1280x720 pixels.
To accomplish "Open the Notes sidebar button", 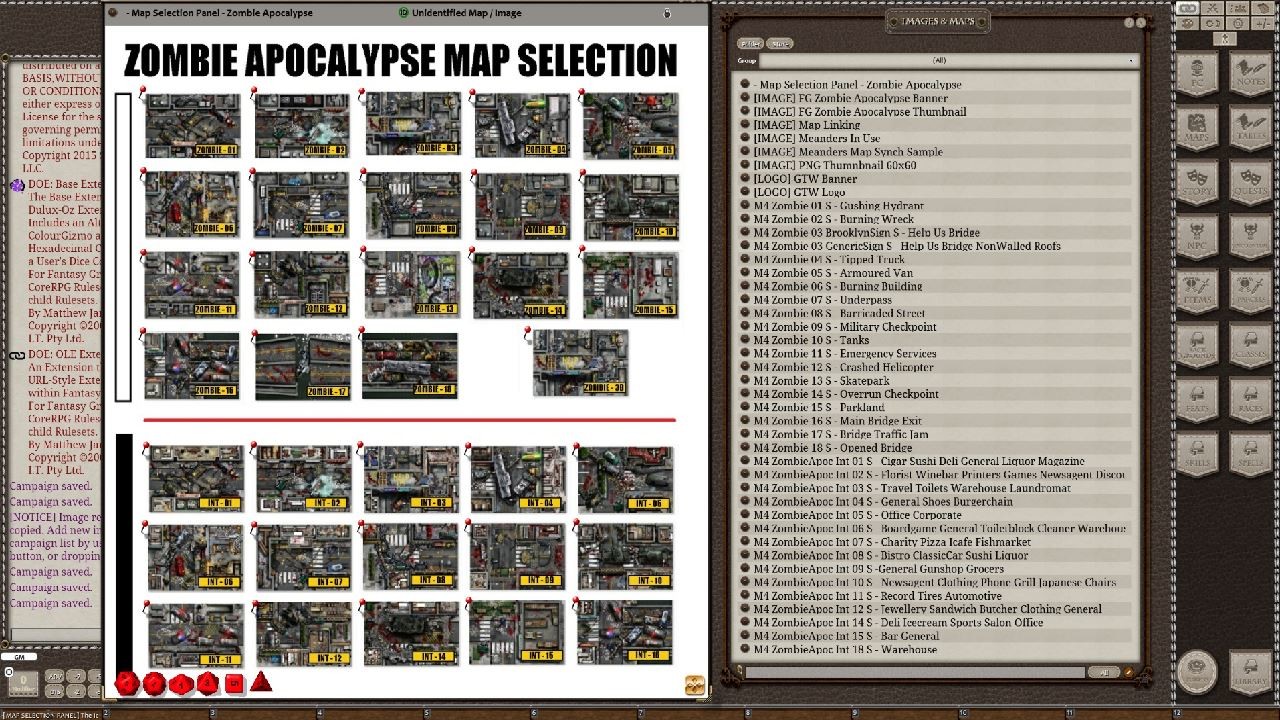I will point(1250,74).
